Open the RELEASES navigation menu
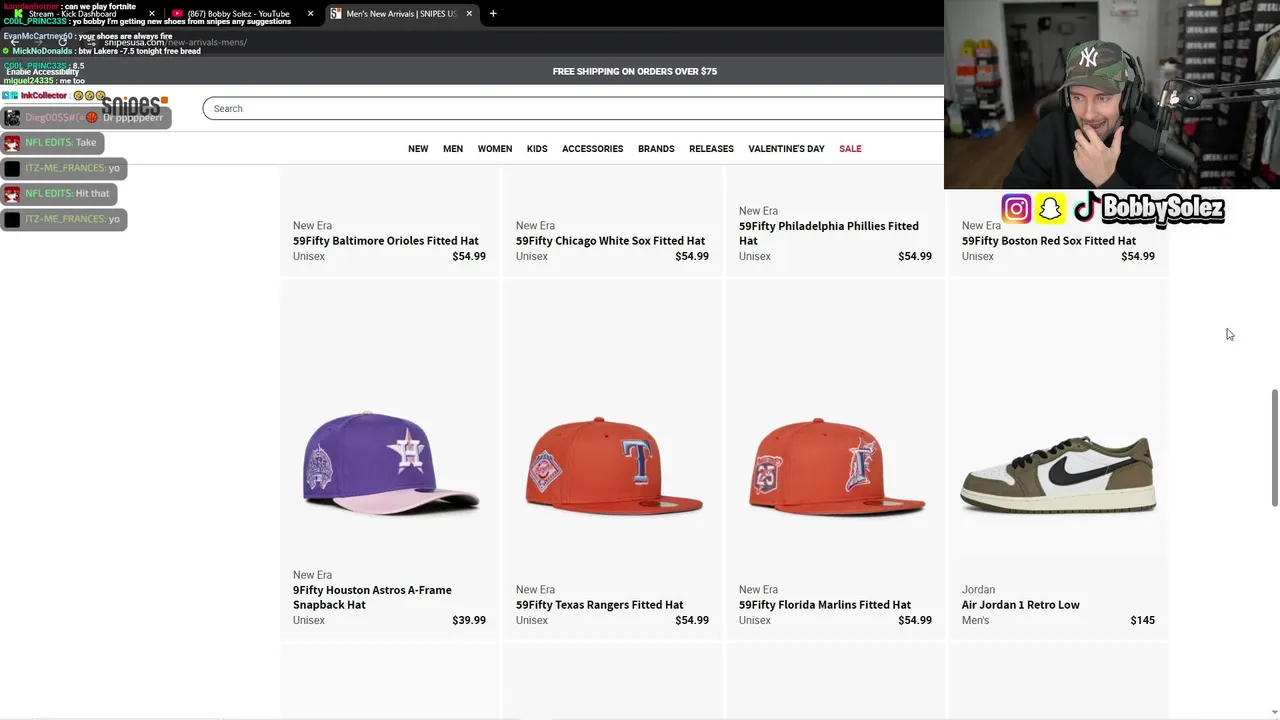 click(711, 149)
